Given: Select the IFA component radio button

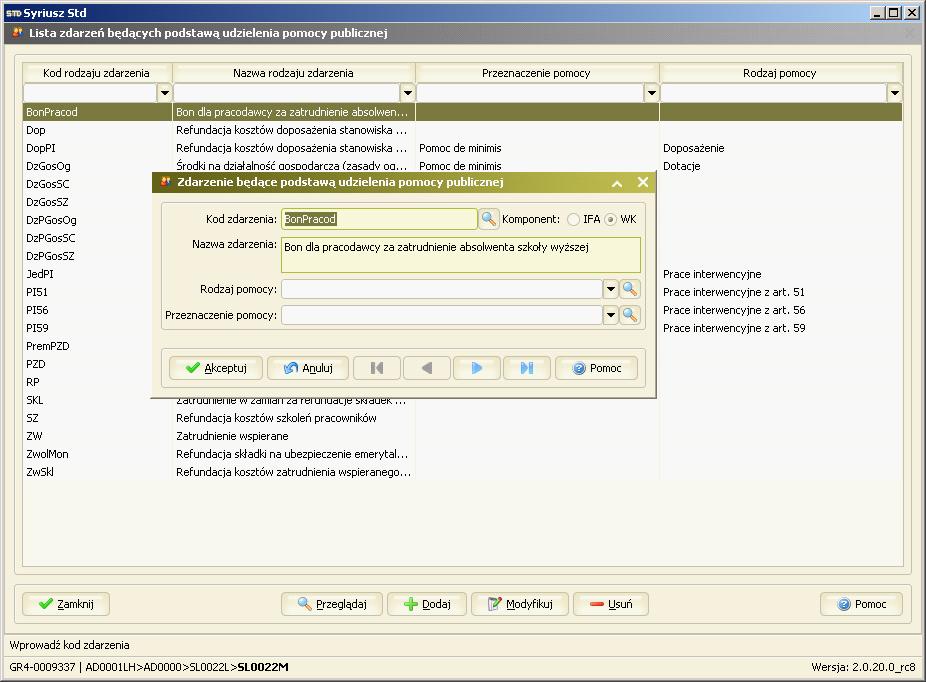Looking at the screenshot, I should pos(573,220).
